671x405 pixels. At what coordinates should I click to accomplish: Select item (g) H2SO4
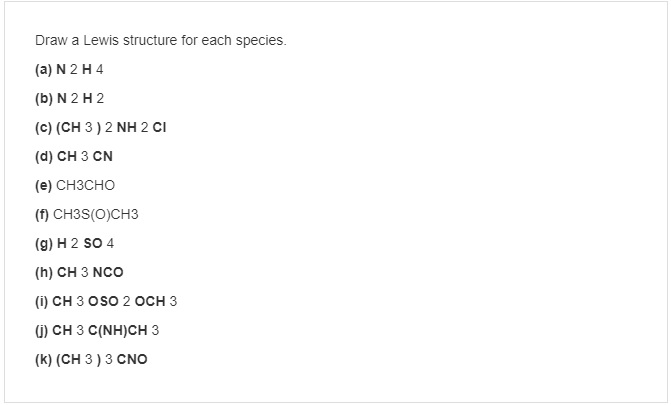tap(74, 244)
